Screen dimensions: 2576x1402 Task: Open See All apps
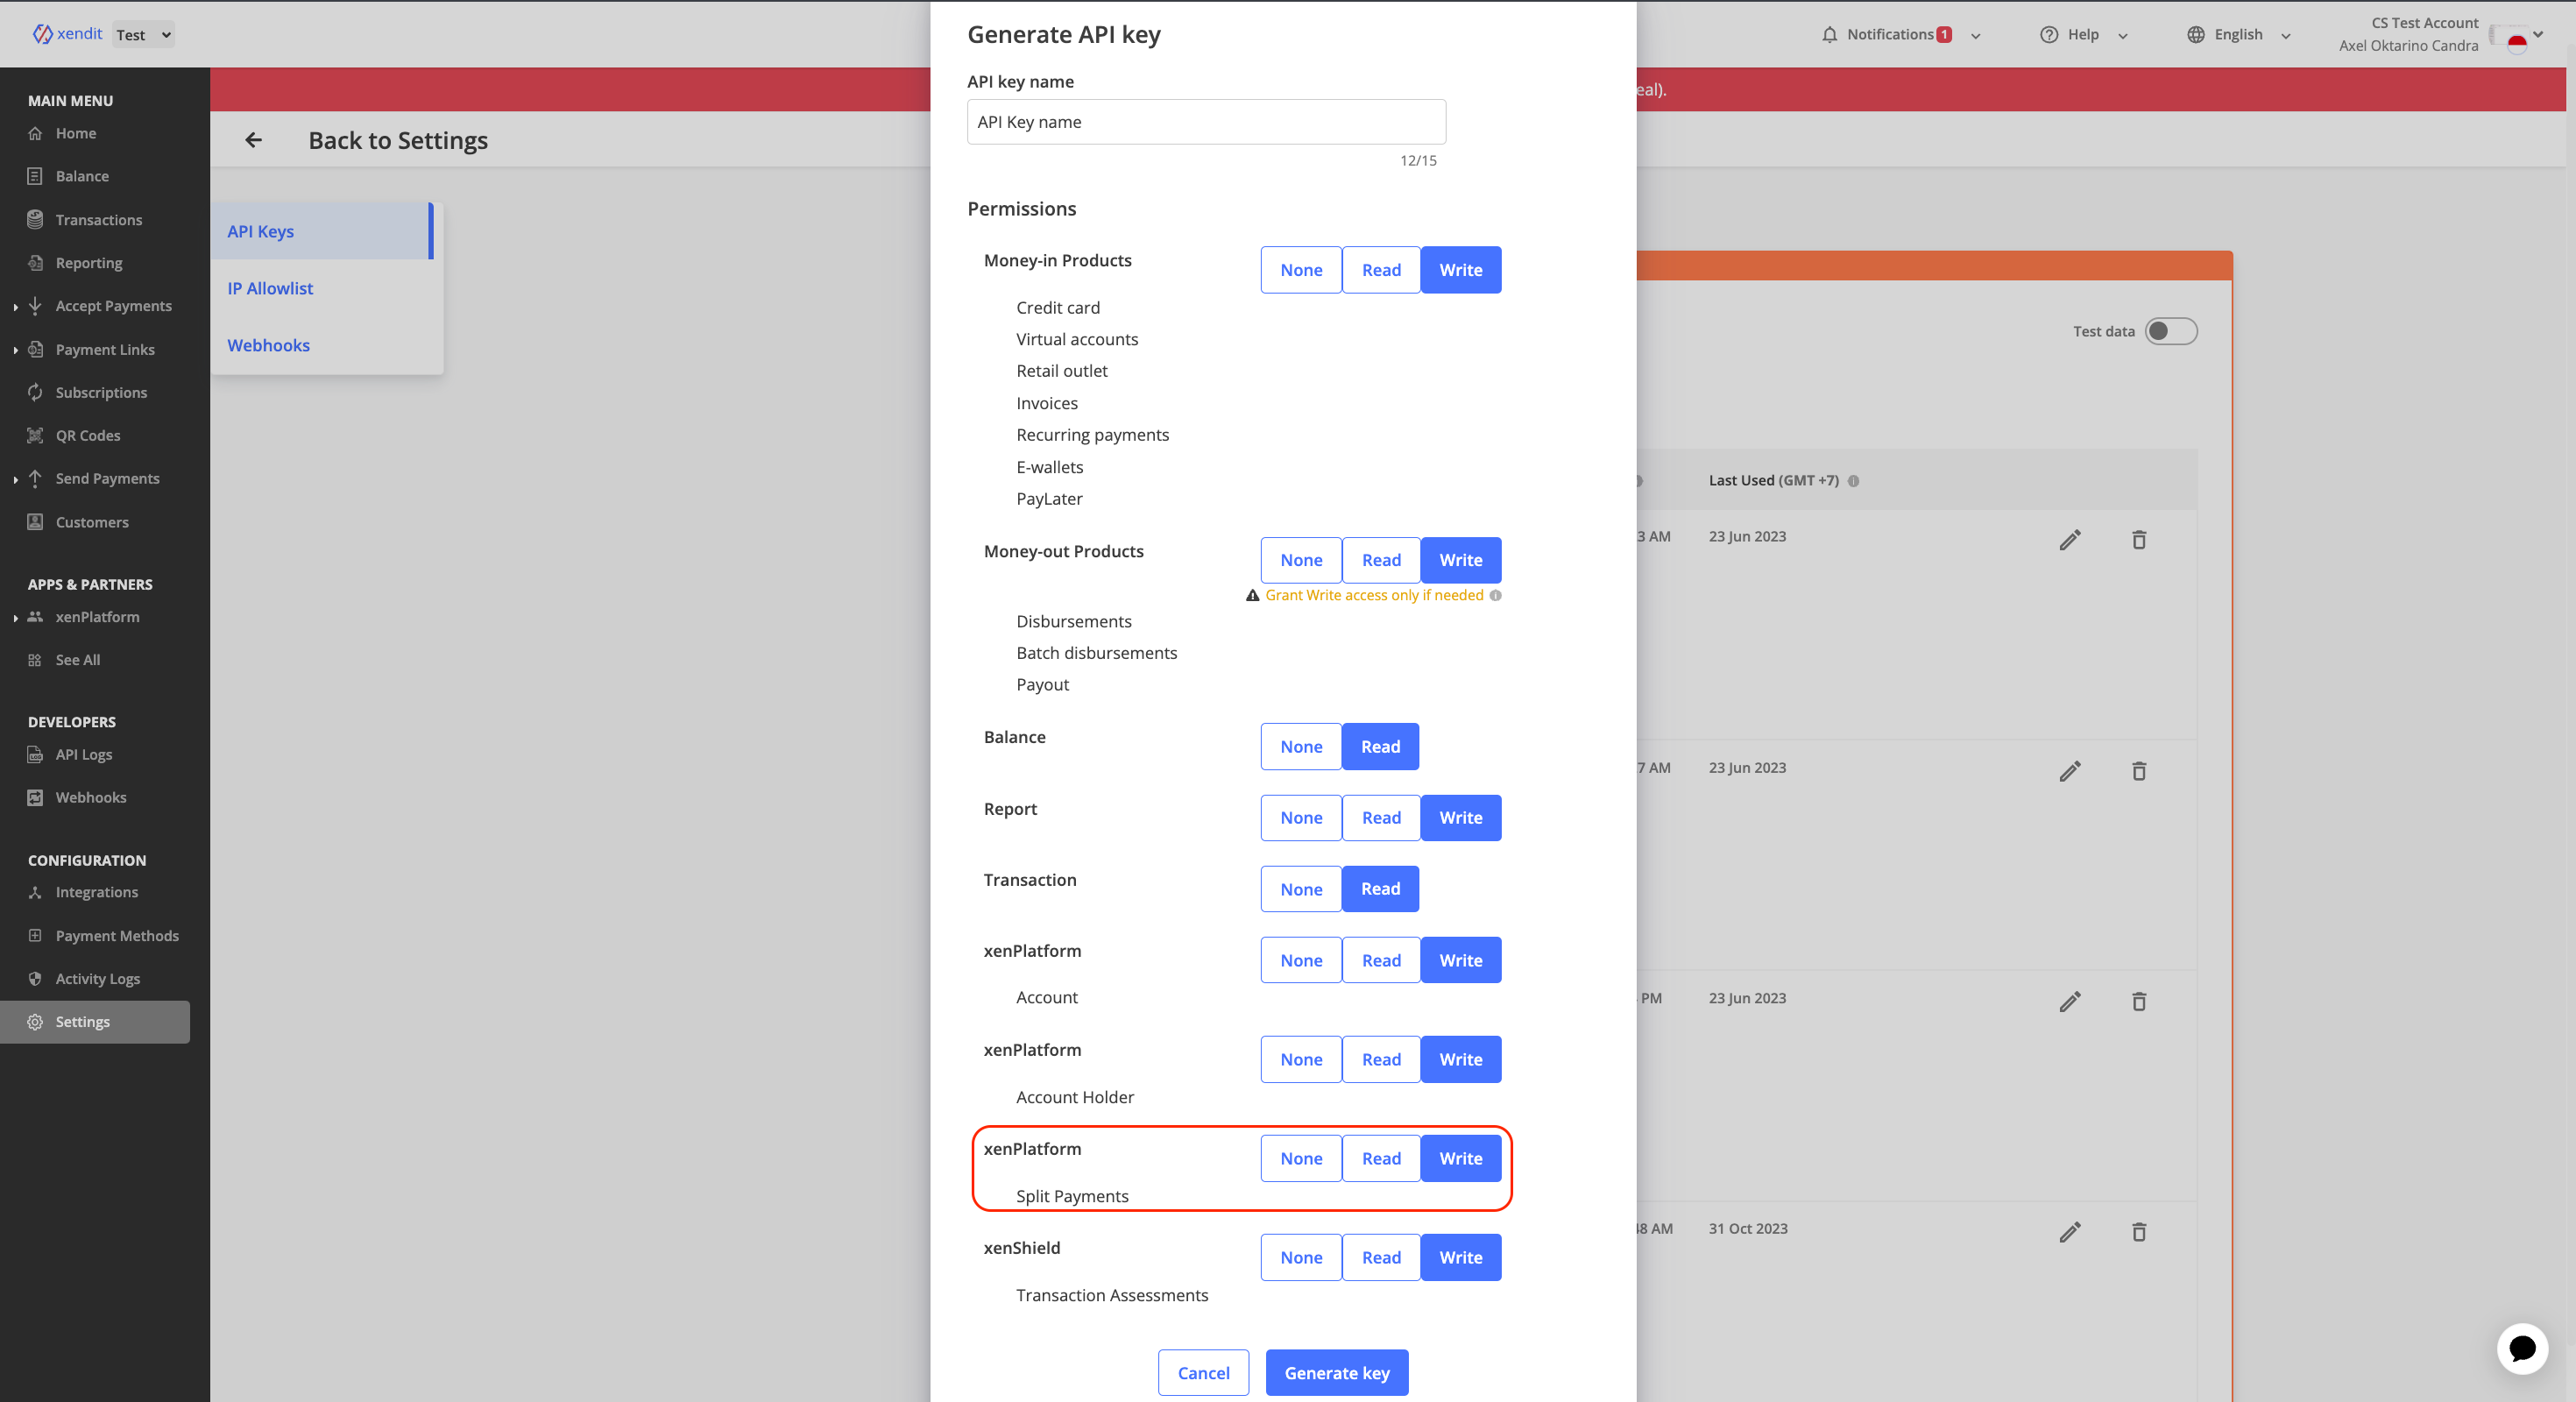pos(78,660)
